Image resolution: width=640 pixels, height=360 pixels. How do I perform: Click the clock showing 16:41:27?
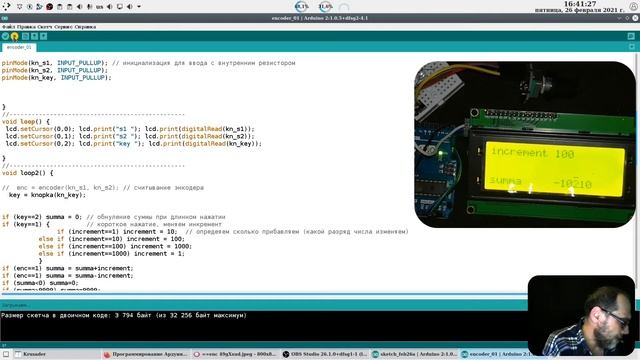(x=580, y=4)
